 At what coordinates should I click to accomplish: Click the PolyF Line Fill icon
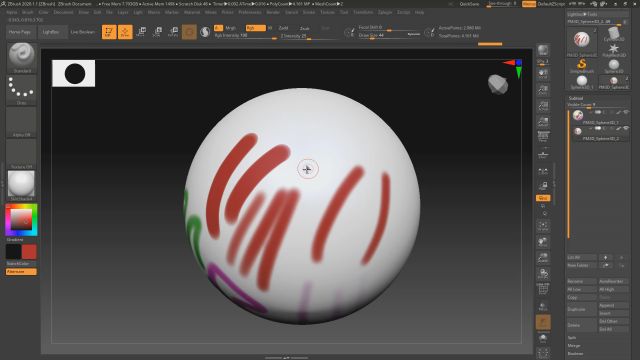[x=543, y=289]
